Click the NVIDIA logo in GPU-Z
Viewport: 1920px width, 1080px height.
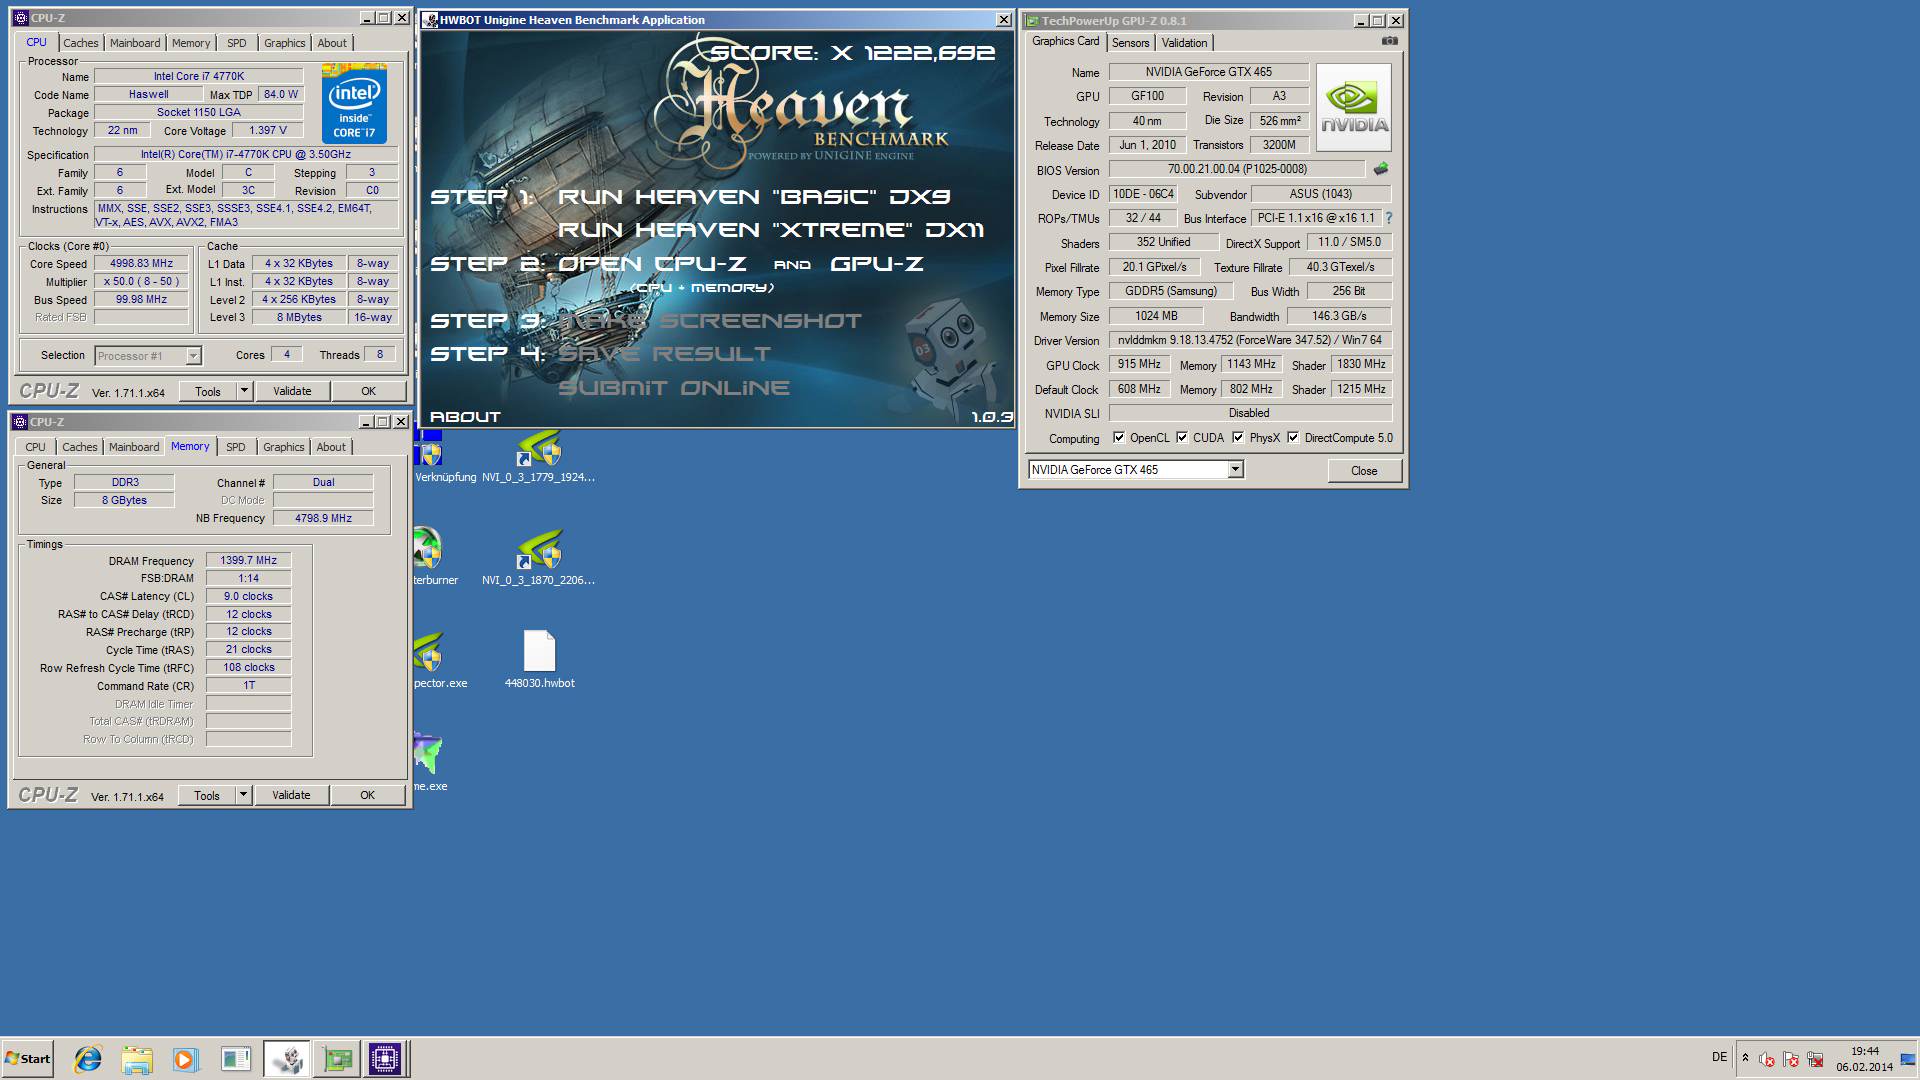tap(1354, 107)
